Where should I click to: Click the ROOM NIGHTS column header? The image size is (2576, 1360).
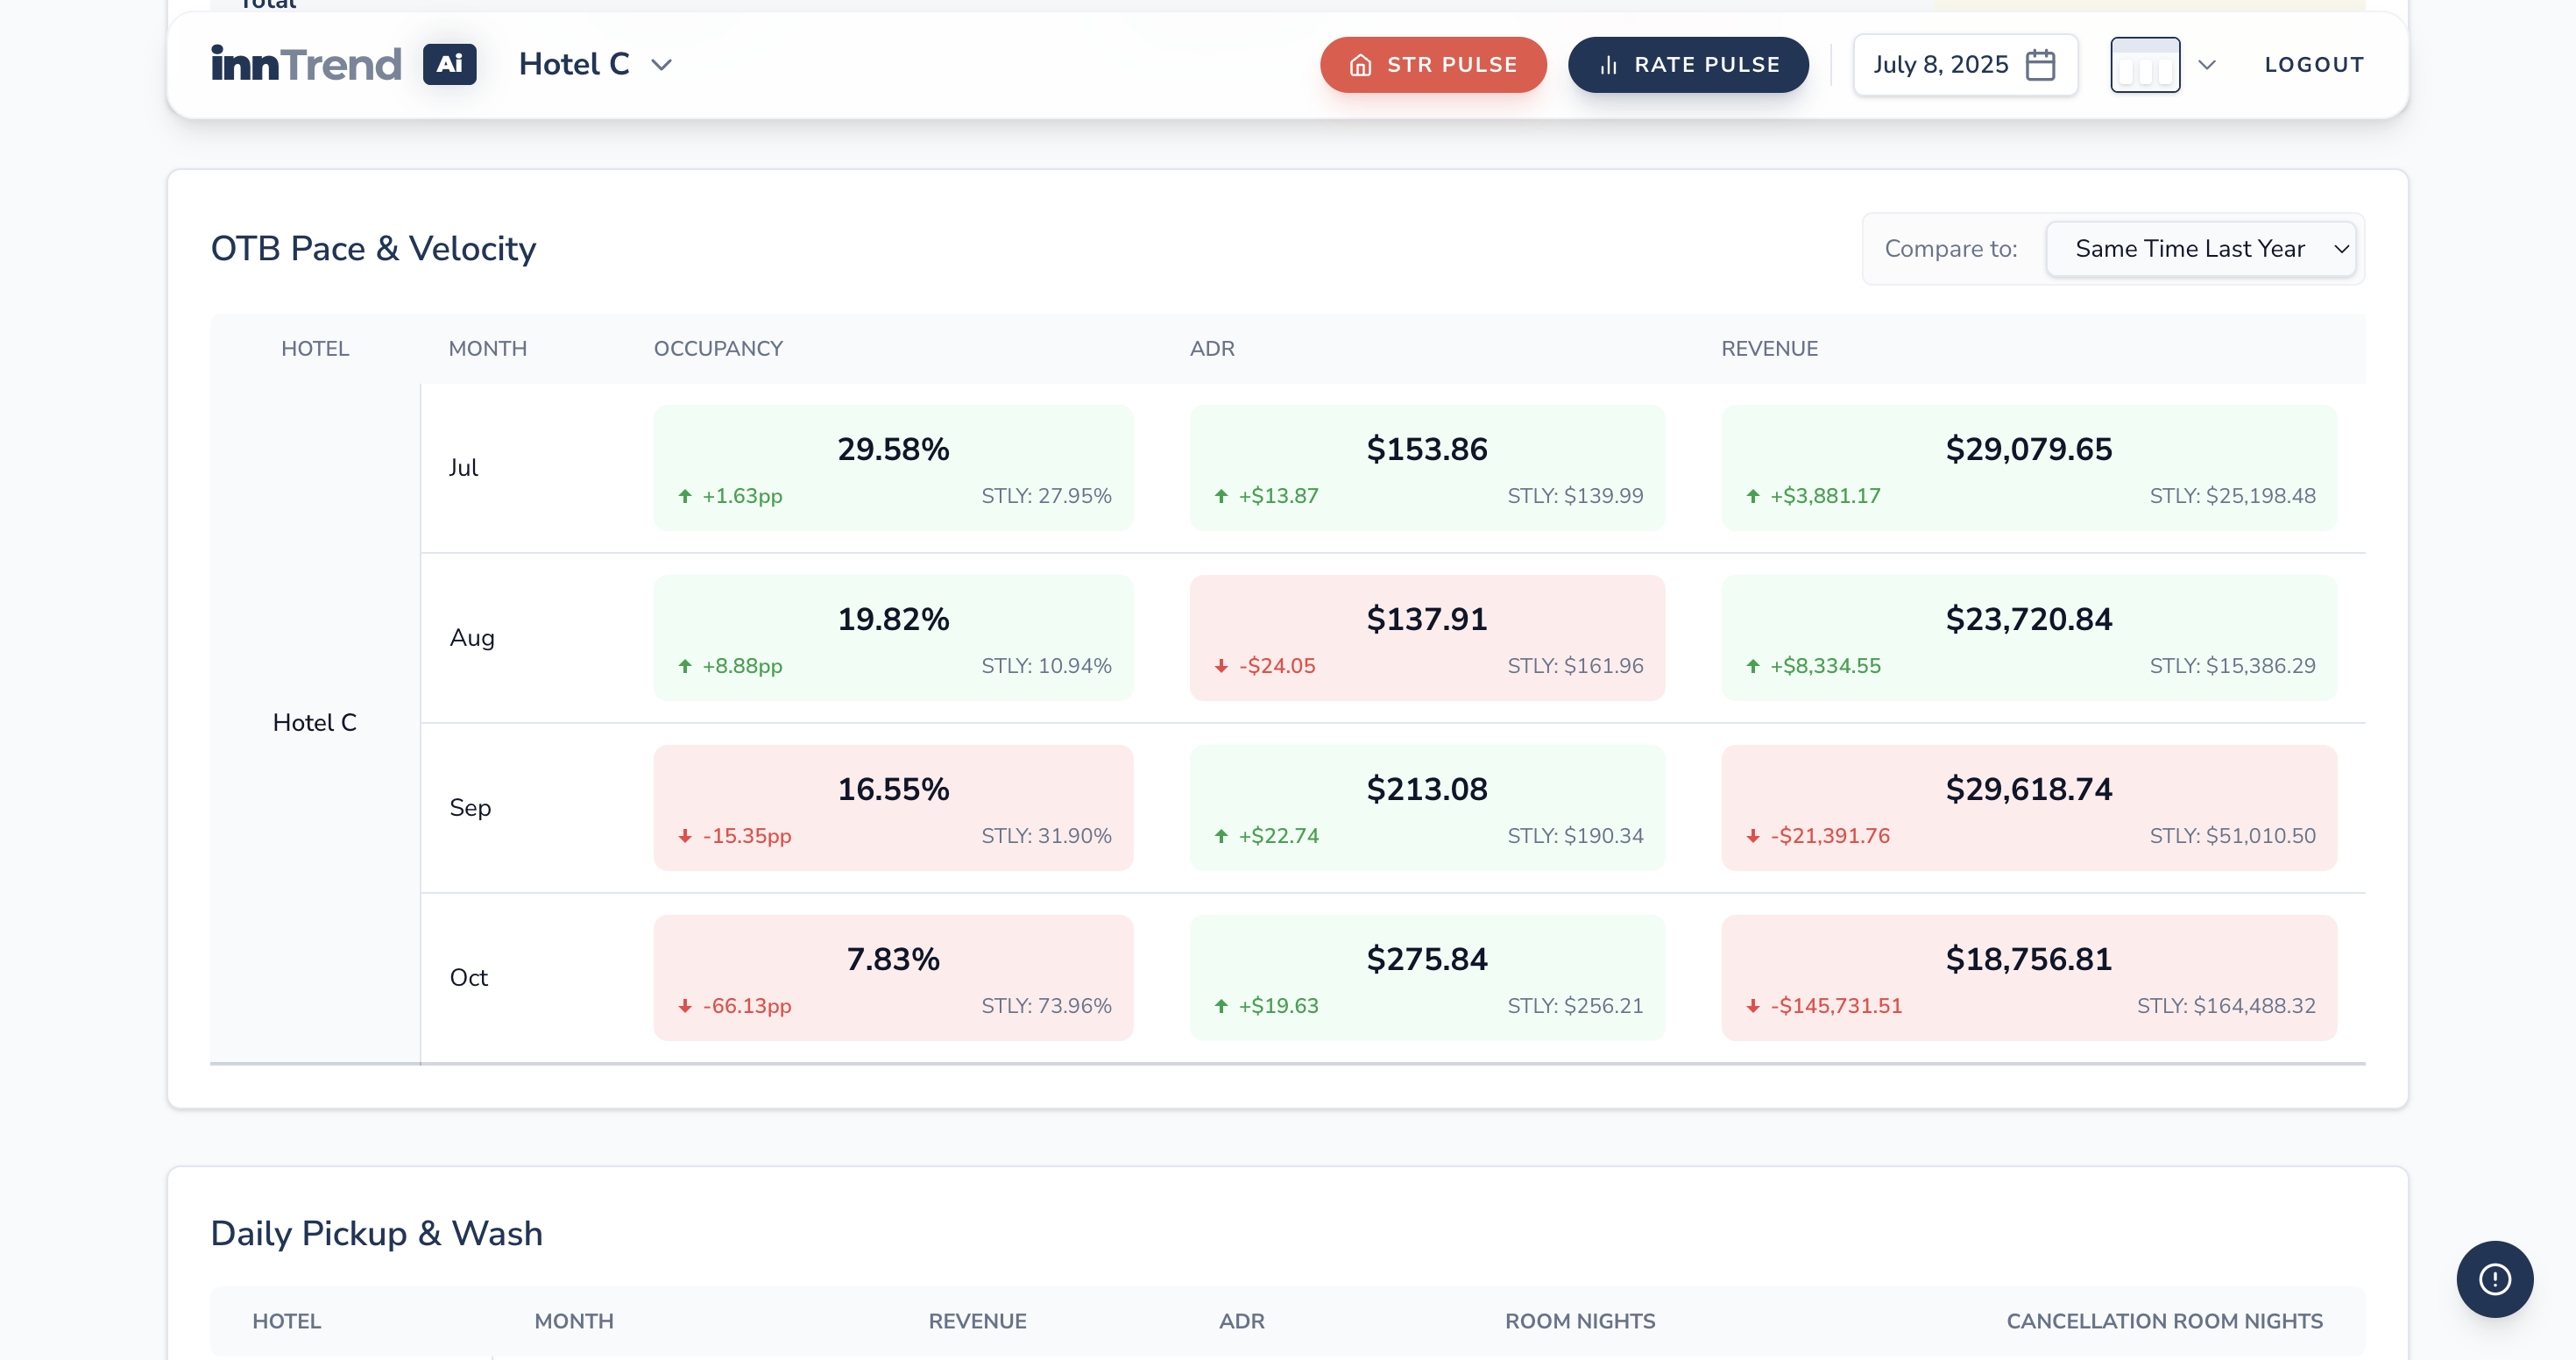click(x=1580, y=1321)
